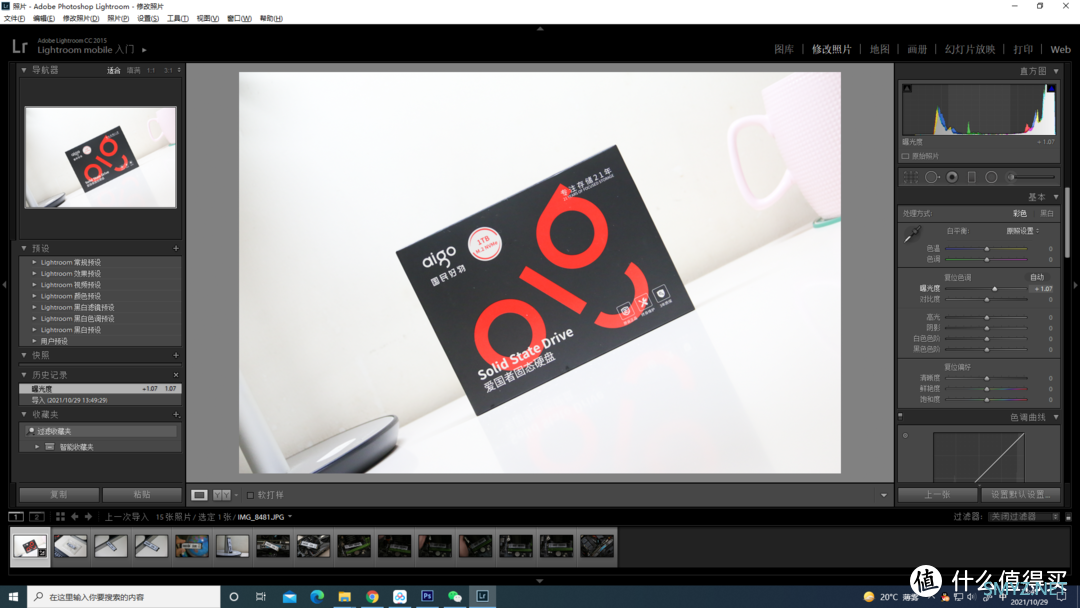
Task: Select main window display button 1
Action: [16, 516]
